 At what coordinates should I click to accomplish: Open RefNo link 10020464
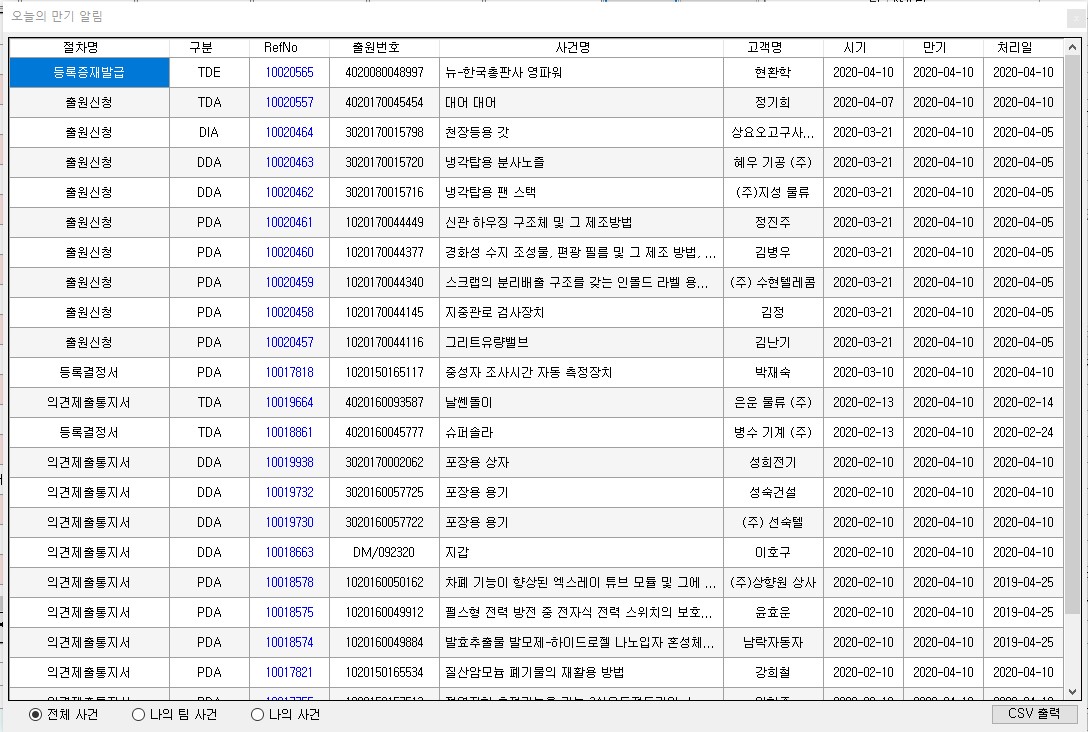point(289,132)
